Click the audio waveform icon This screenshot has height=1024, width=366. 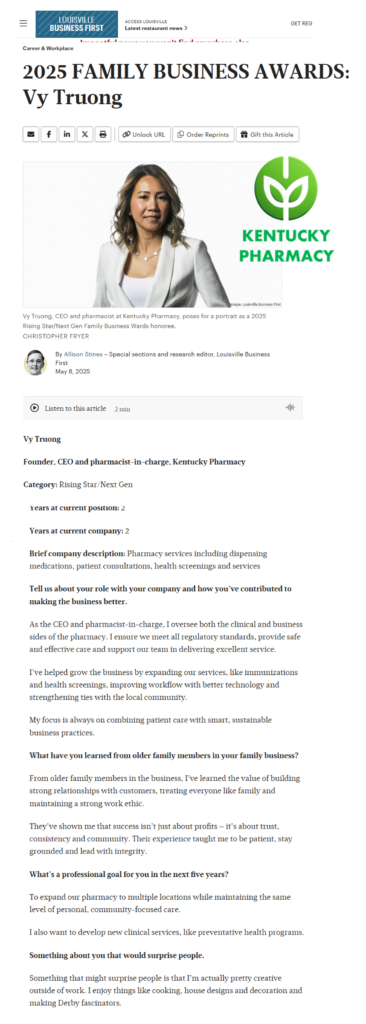pos(290,408)
